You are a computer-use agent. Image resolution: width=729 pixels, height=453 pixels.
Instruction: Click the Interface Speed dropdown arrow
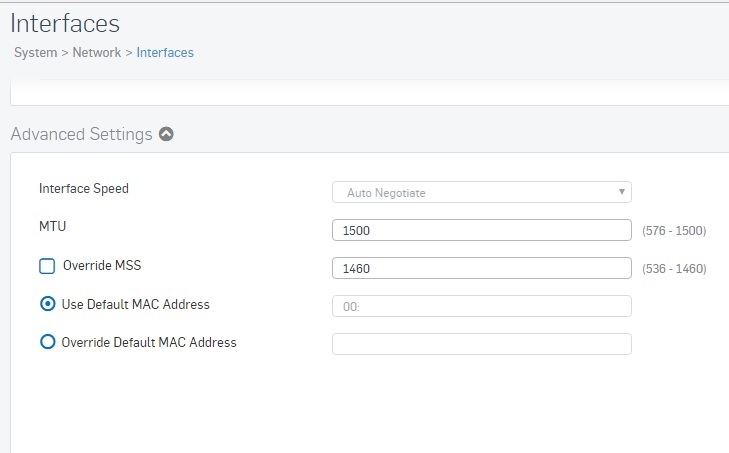tap(622, 192)
